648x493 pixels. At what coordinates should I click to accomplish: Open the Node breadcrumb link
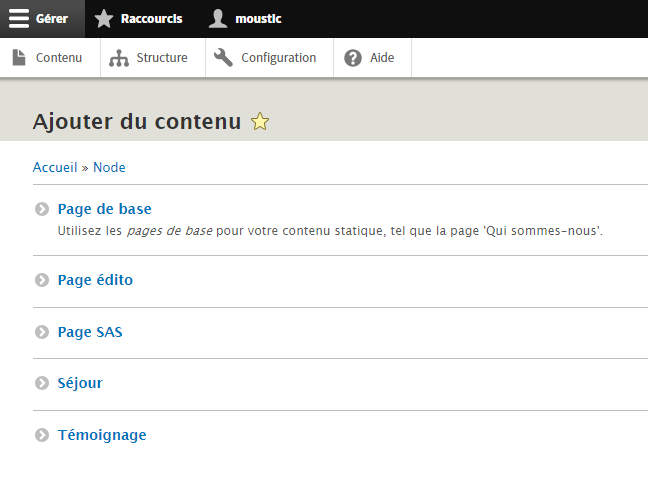(x=109, y=167)
